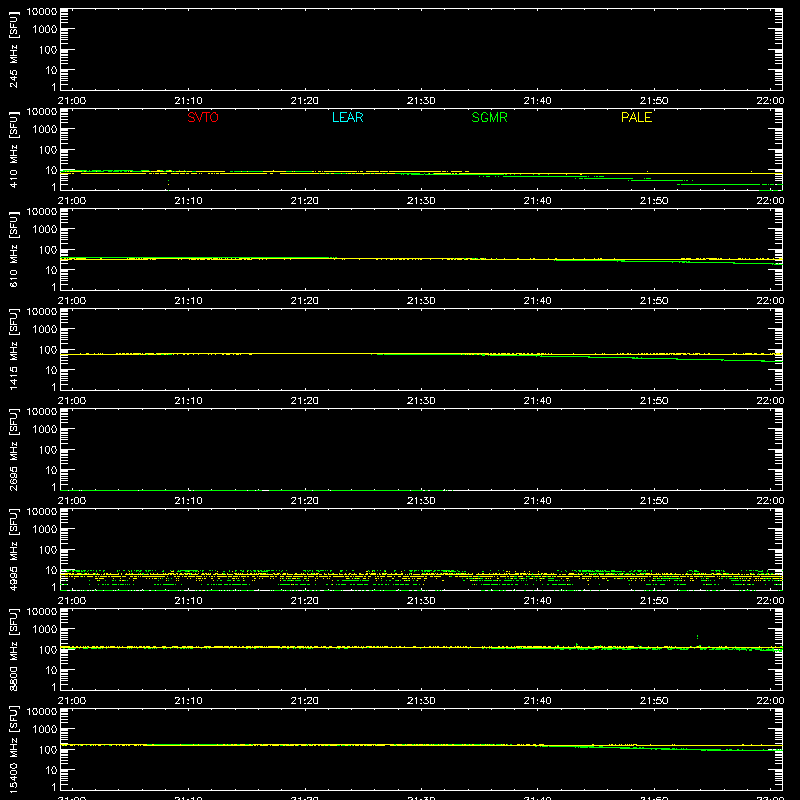Click 21:00 time label under 8800 MHz plot

point(72,701)
